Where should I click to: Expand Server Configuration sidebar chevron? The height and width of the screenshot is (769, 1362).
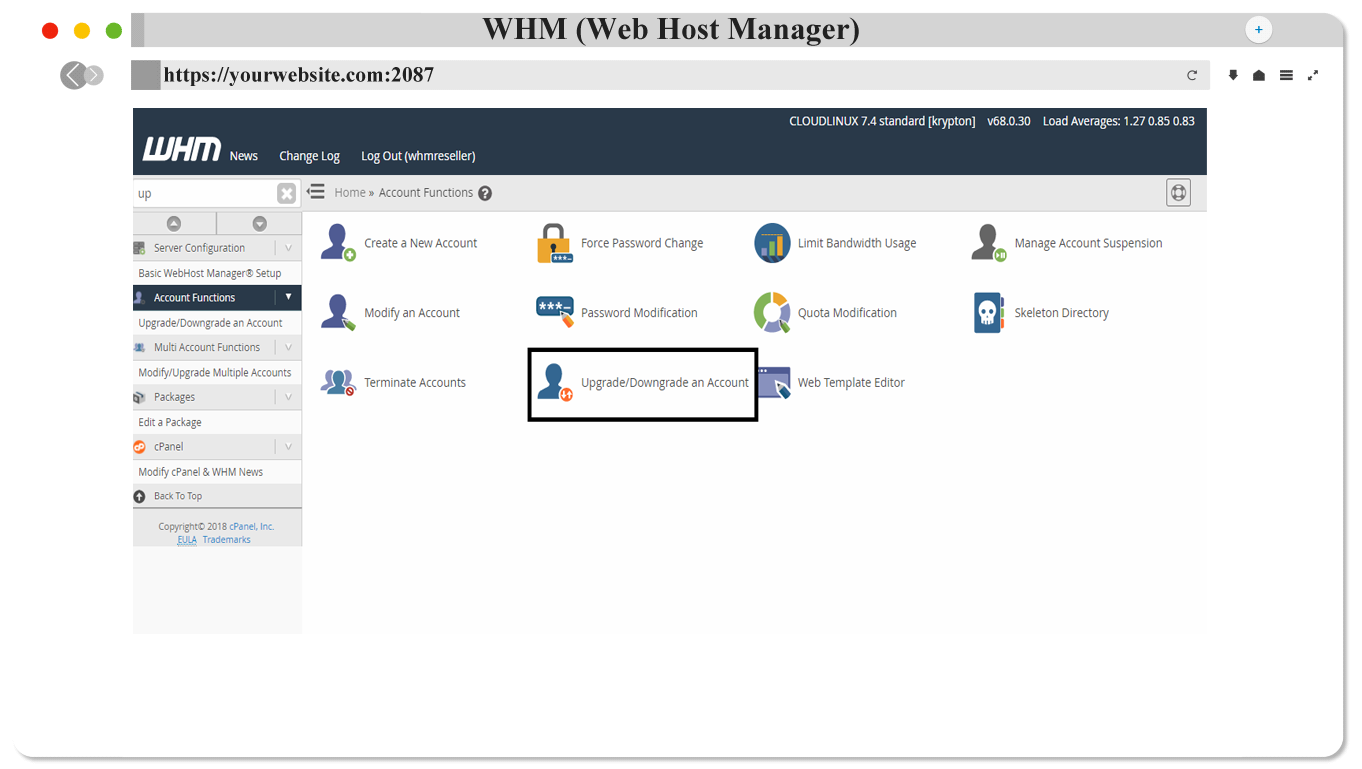(x=288, y=248)
